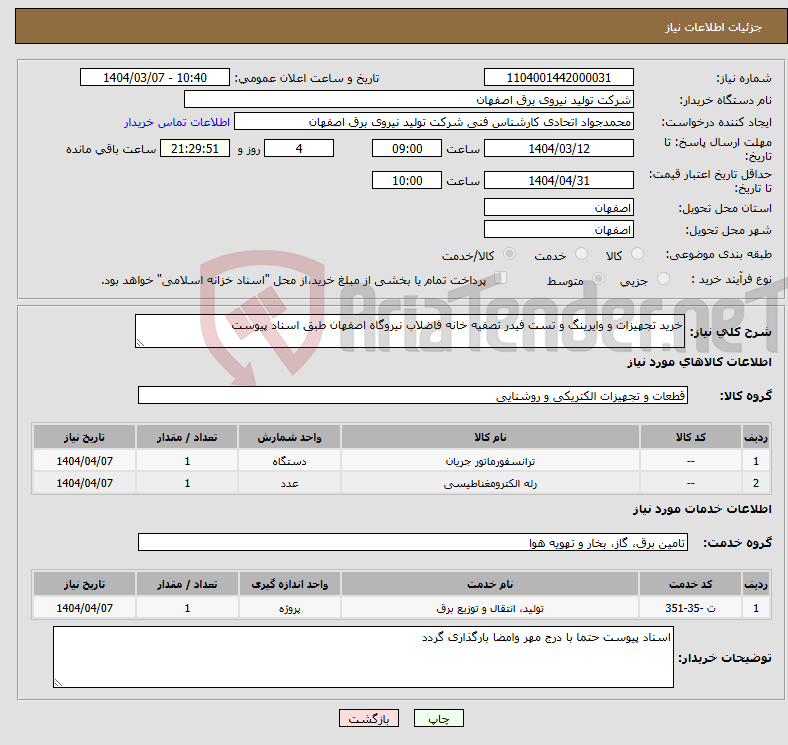This screenshot has height=745, width=788.
Task: Choose the جزیی purchase type radio
Action: 663,279
